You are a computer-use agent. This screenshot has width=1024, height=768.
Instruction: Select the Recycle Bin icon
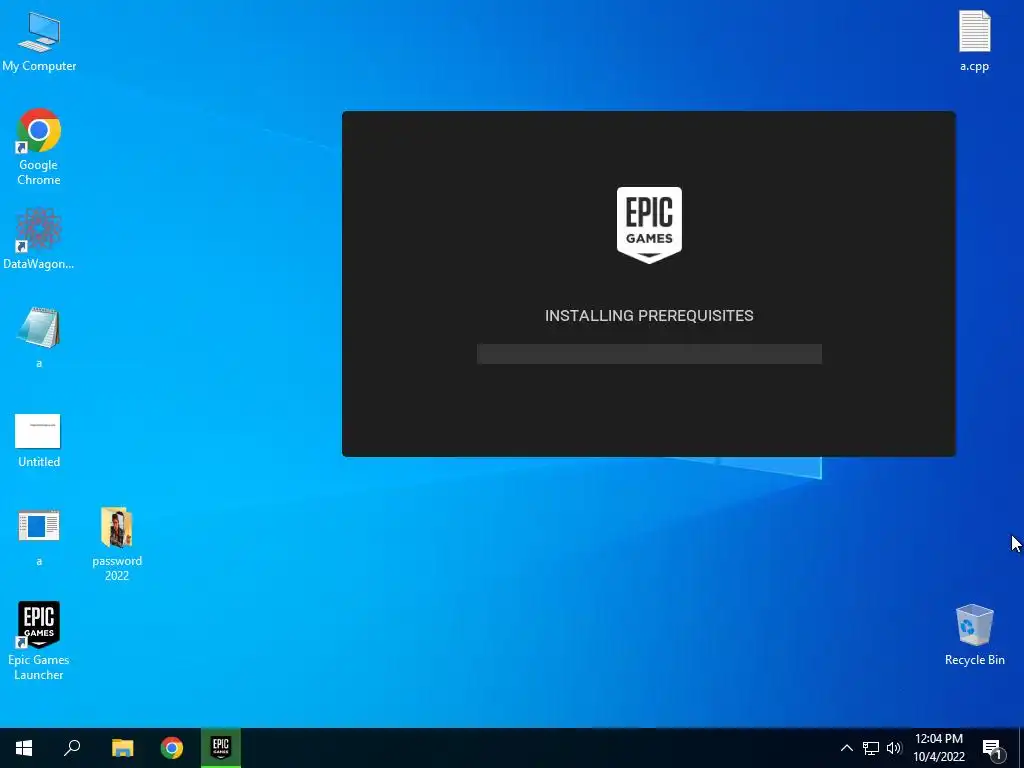[974, 635]
